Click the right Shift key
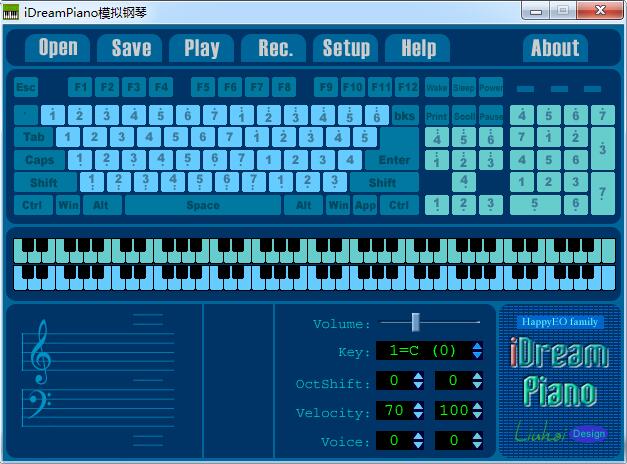The height and width of the screenshot is (464, 627). [384, 183]
